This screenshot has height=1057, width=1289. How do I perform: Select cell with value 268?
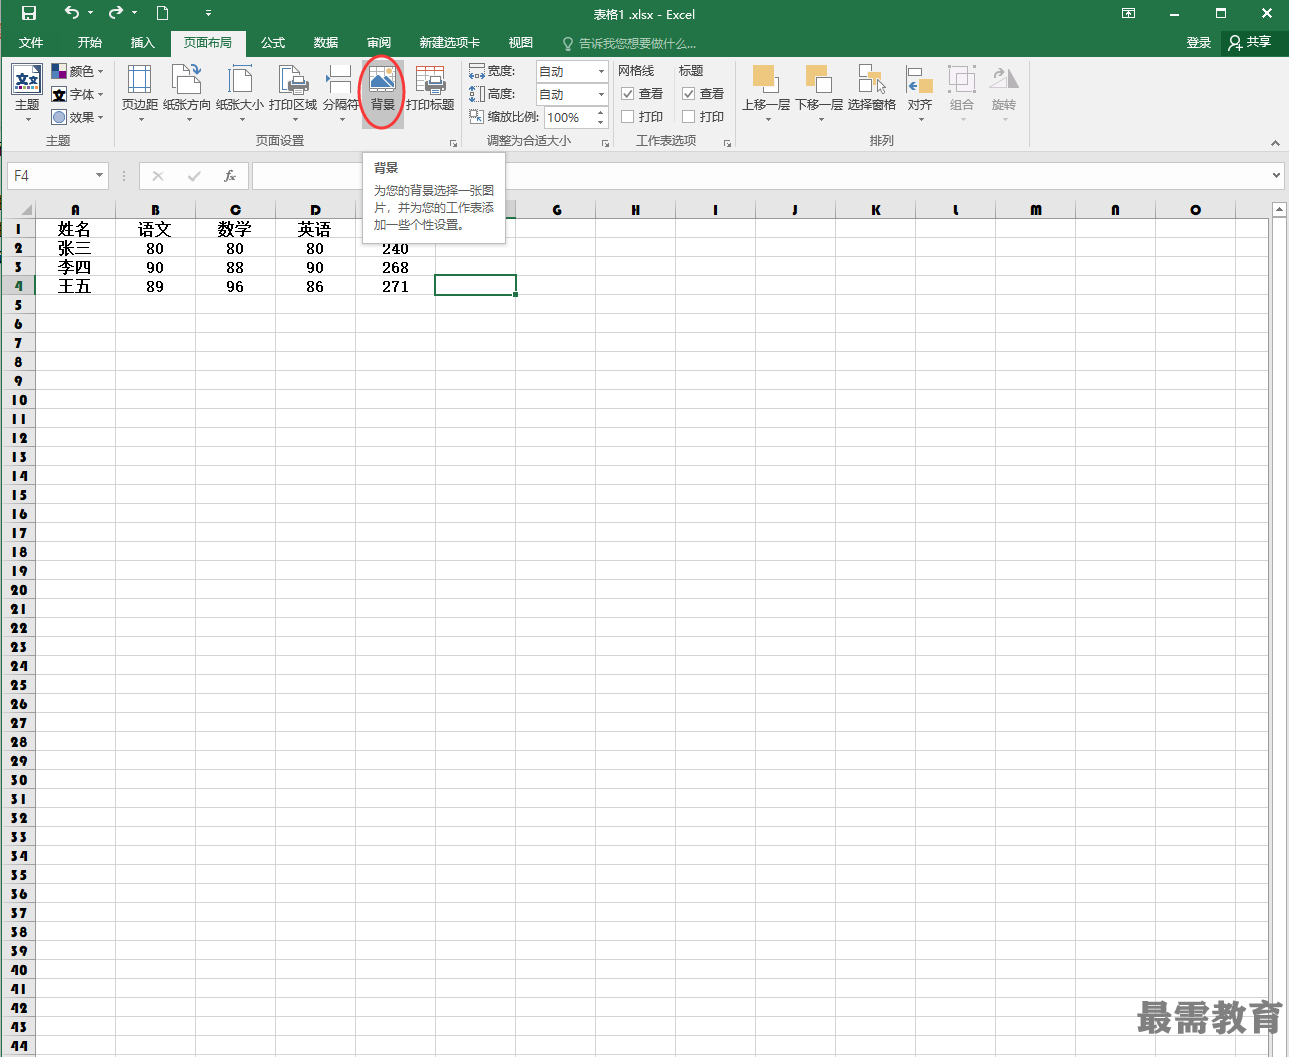395,267
